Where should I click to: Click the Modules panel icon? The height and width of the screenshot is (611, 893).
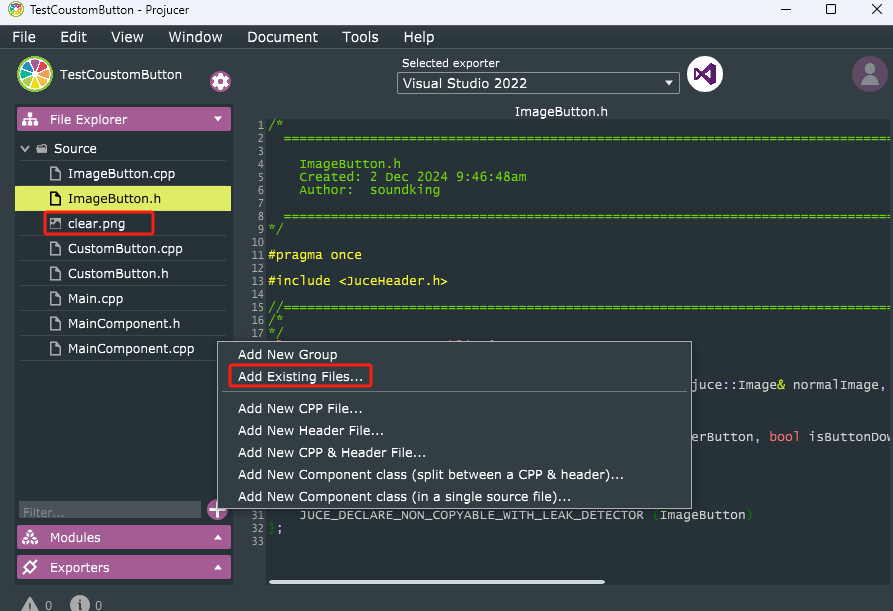[x=30, y=537]
